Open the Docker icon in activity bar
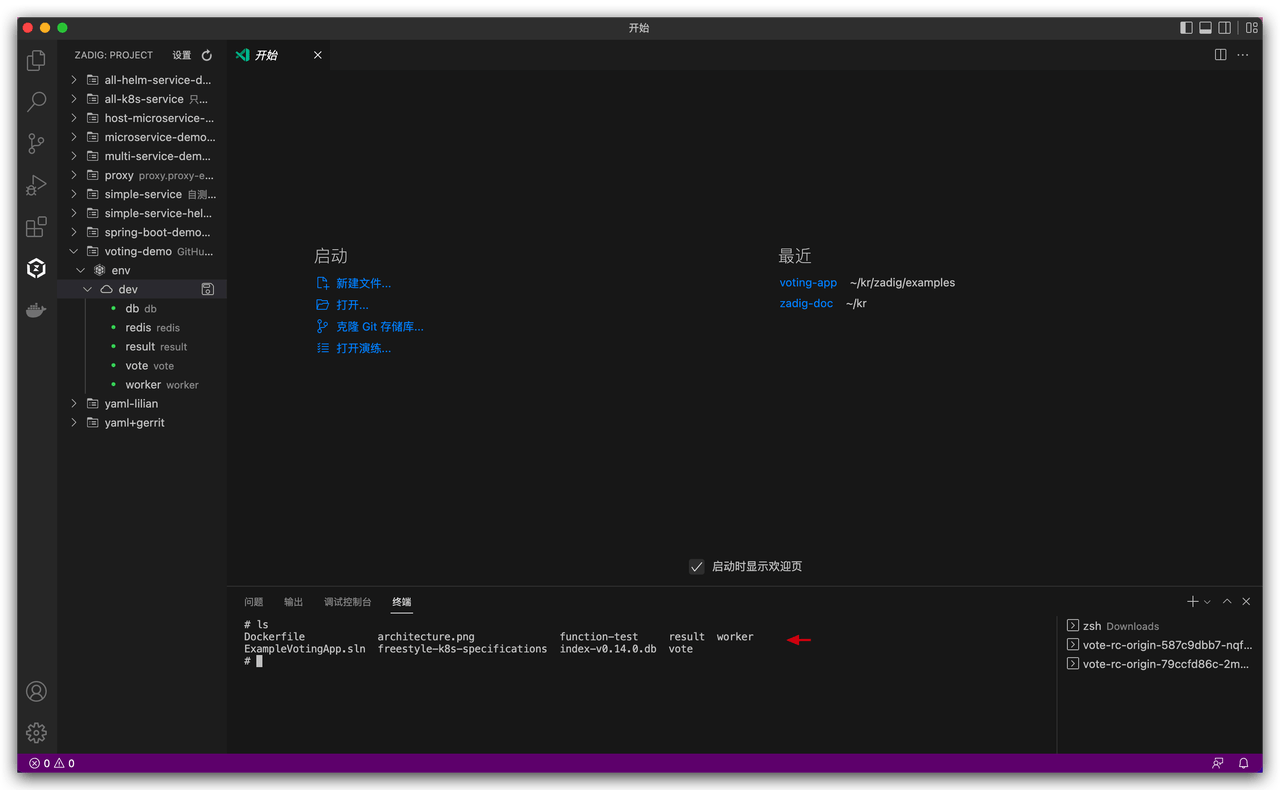The width and height of the screenshot is (1280, 790). [x=36, y=310]
